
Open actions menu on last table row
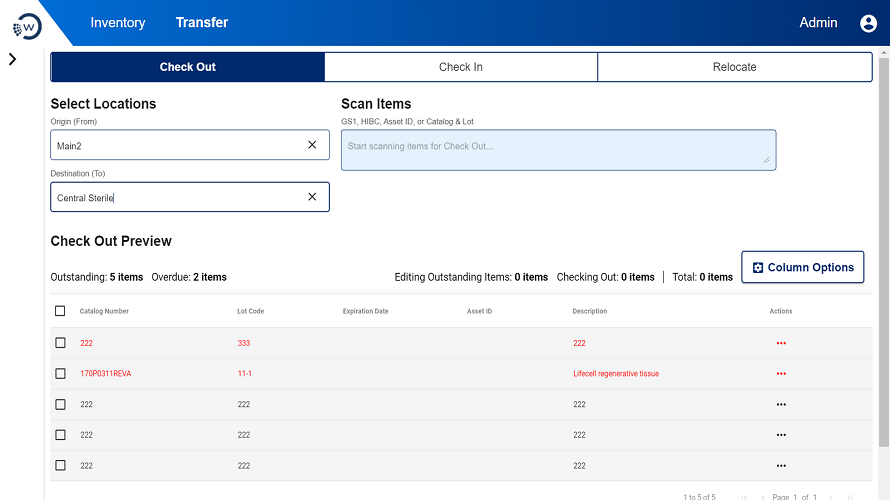click(781, 466)
